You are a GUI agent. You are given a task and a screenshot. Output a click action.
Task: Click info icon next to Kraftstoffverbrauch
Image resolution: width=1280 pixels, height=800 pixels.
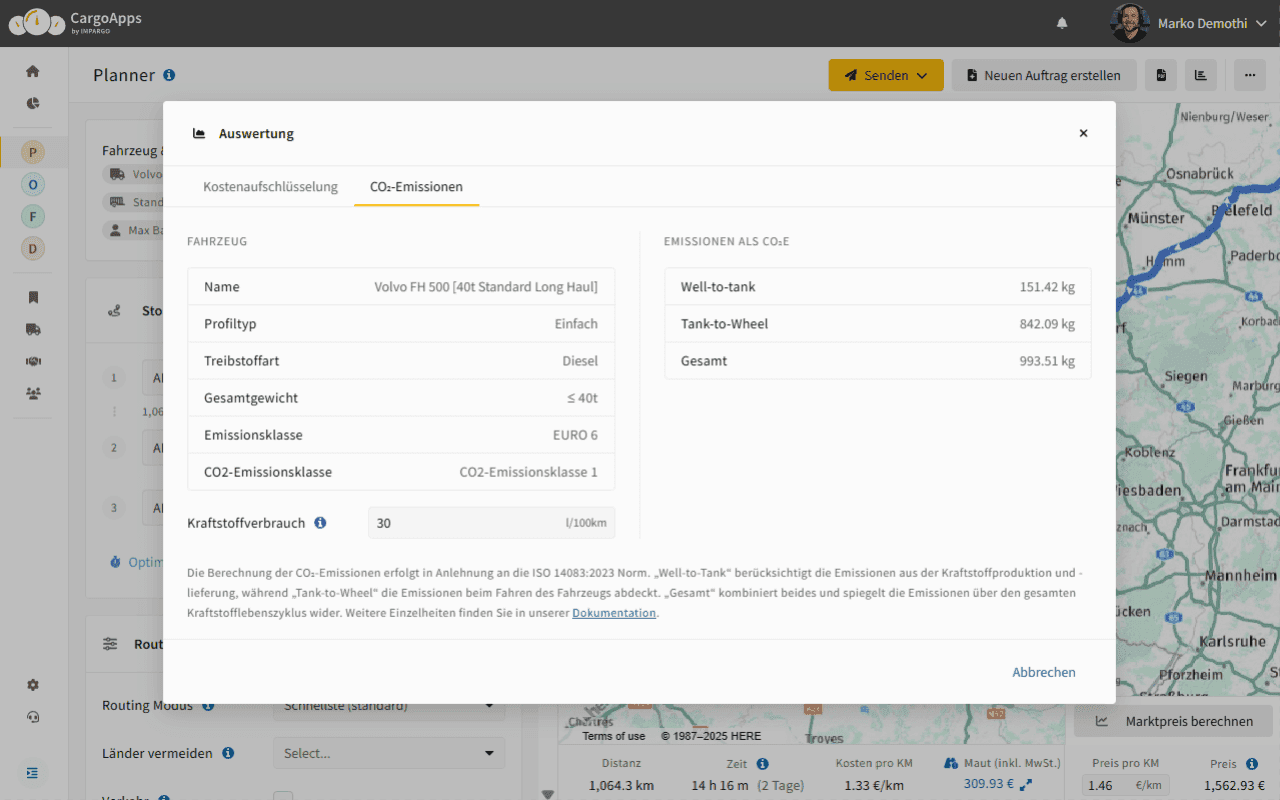320,523
